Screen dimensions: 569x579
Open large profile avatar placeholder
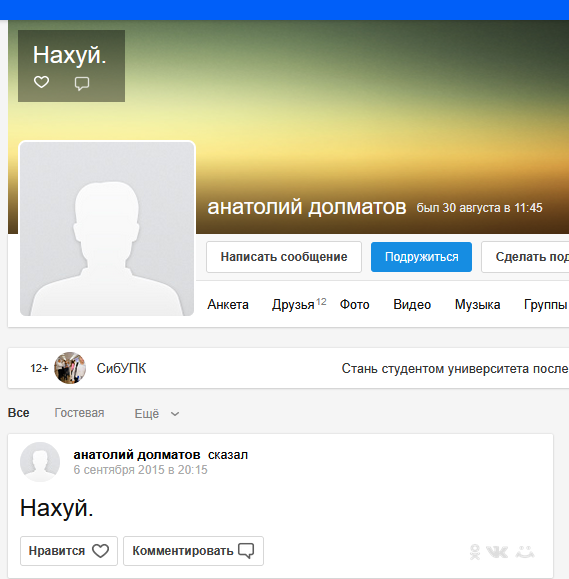(x=107, y=229)
